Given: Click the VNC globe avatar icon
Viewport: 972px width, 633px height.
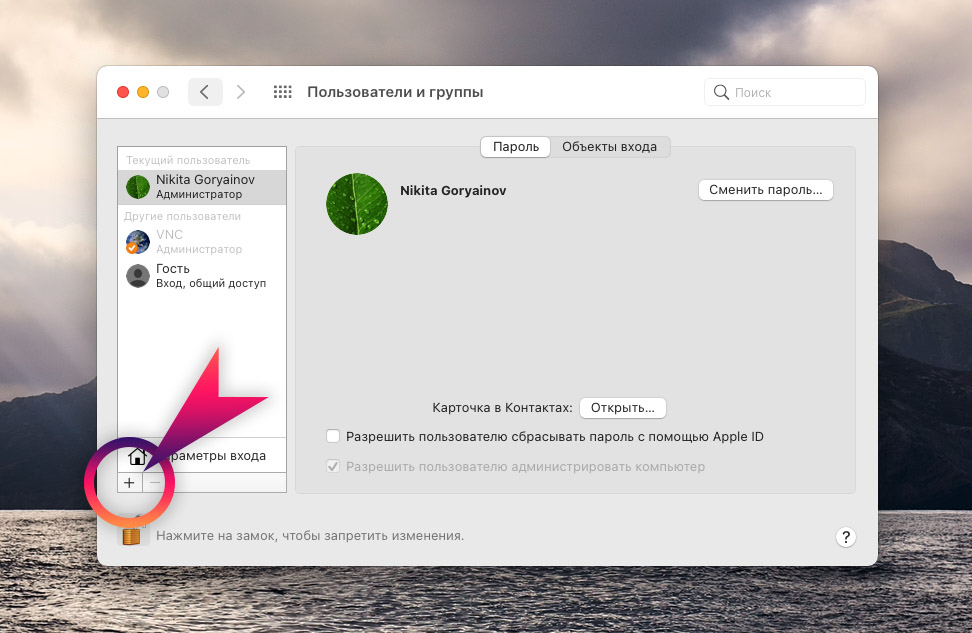Looking at the screenshot, I should click(x=138, y=242).
